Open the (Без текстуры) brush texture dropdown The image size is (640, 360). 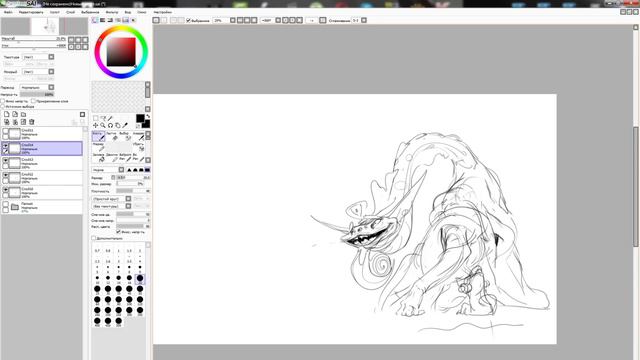tap(112, 206)
